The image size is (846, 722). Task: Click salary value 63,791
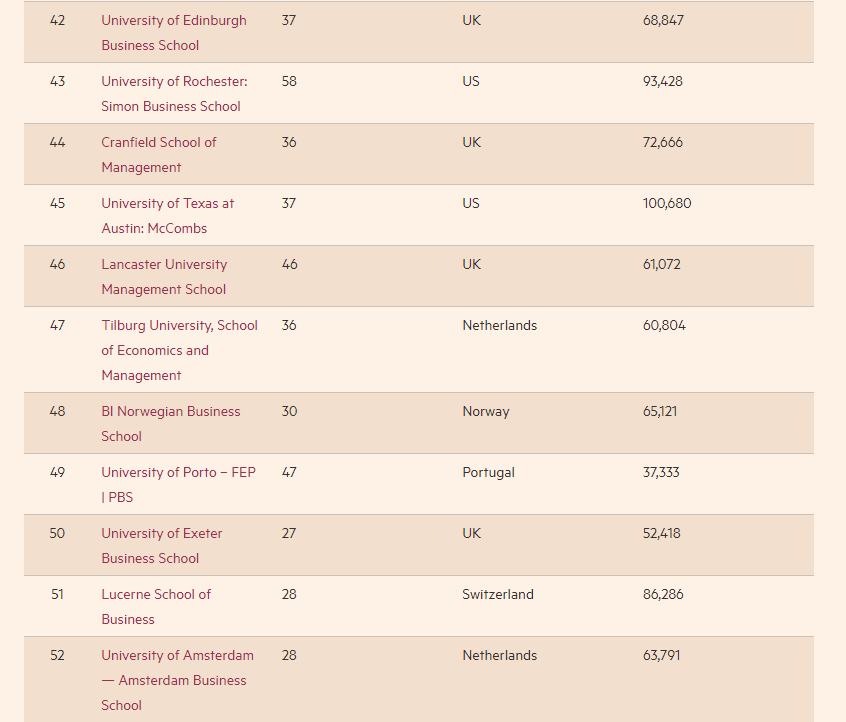661,655
